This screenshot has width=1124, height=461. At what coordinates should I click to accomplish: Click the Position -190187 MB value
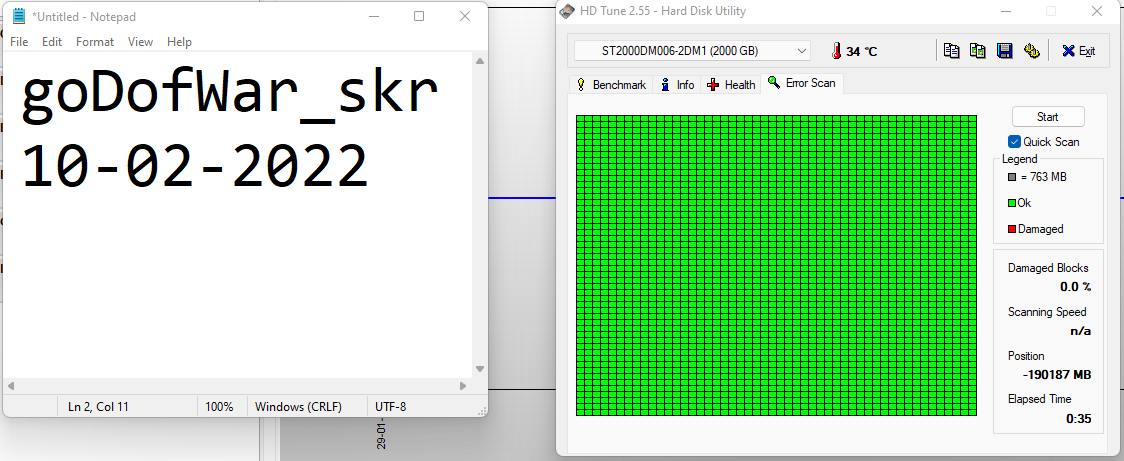(x=1057, y=375)
